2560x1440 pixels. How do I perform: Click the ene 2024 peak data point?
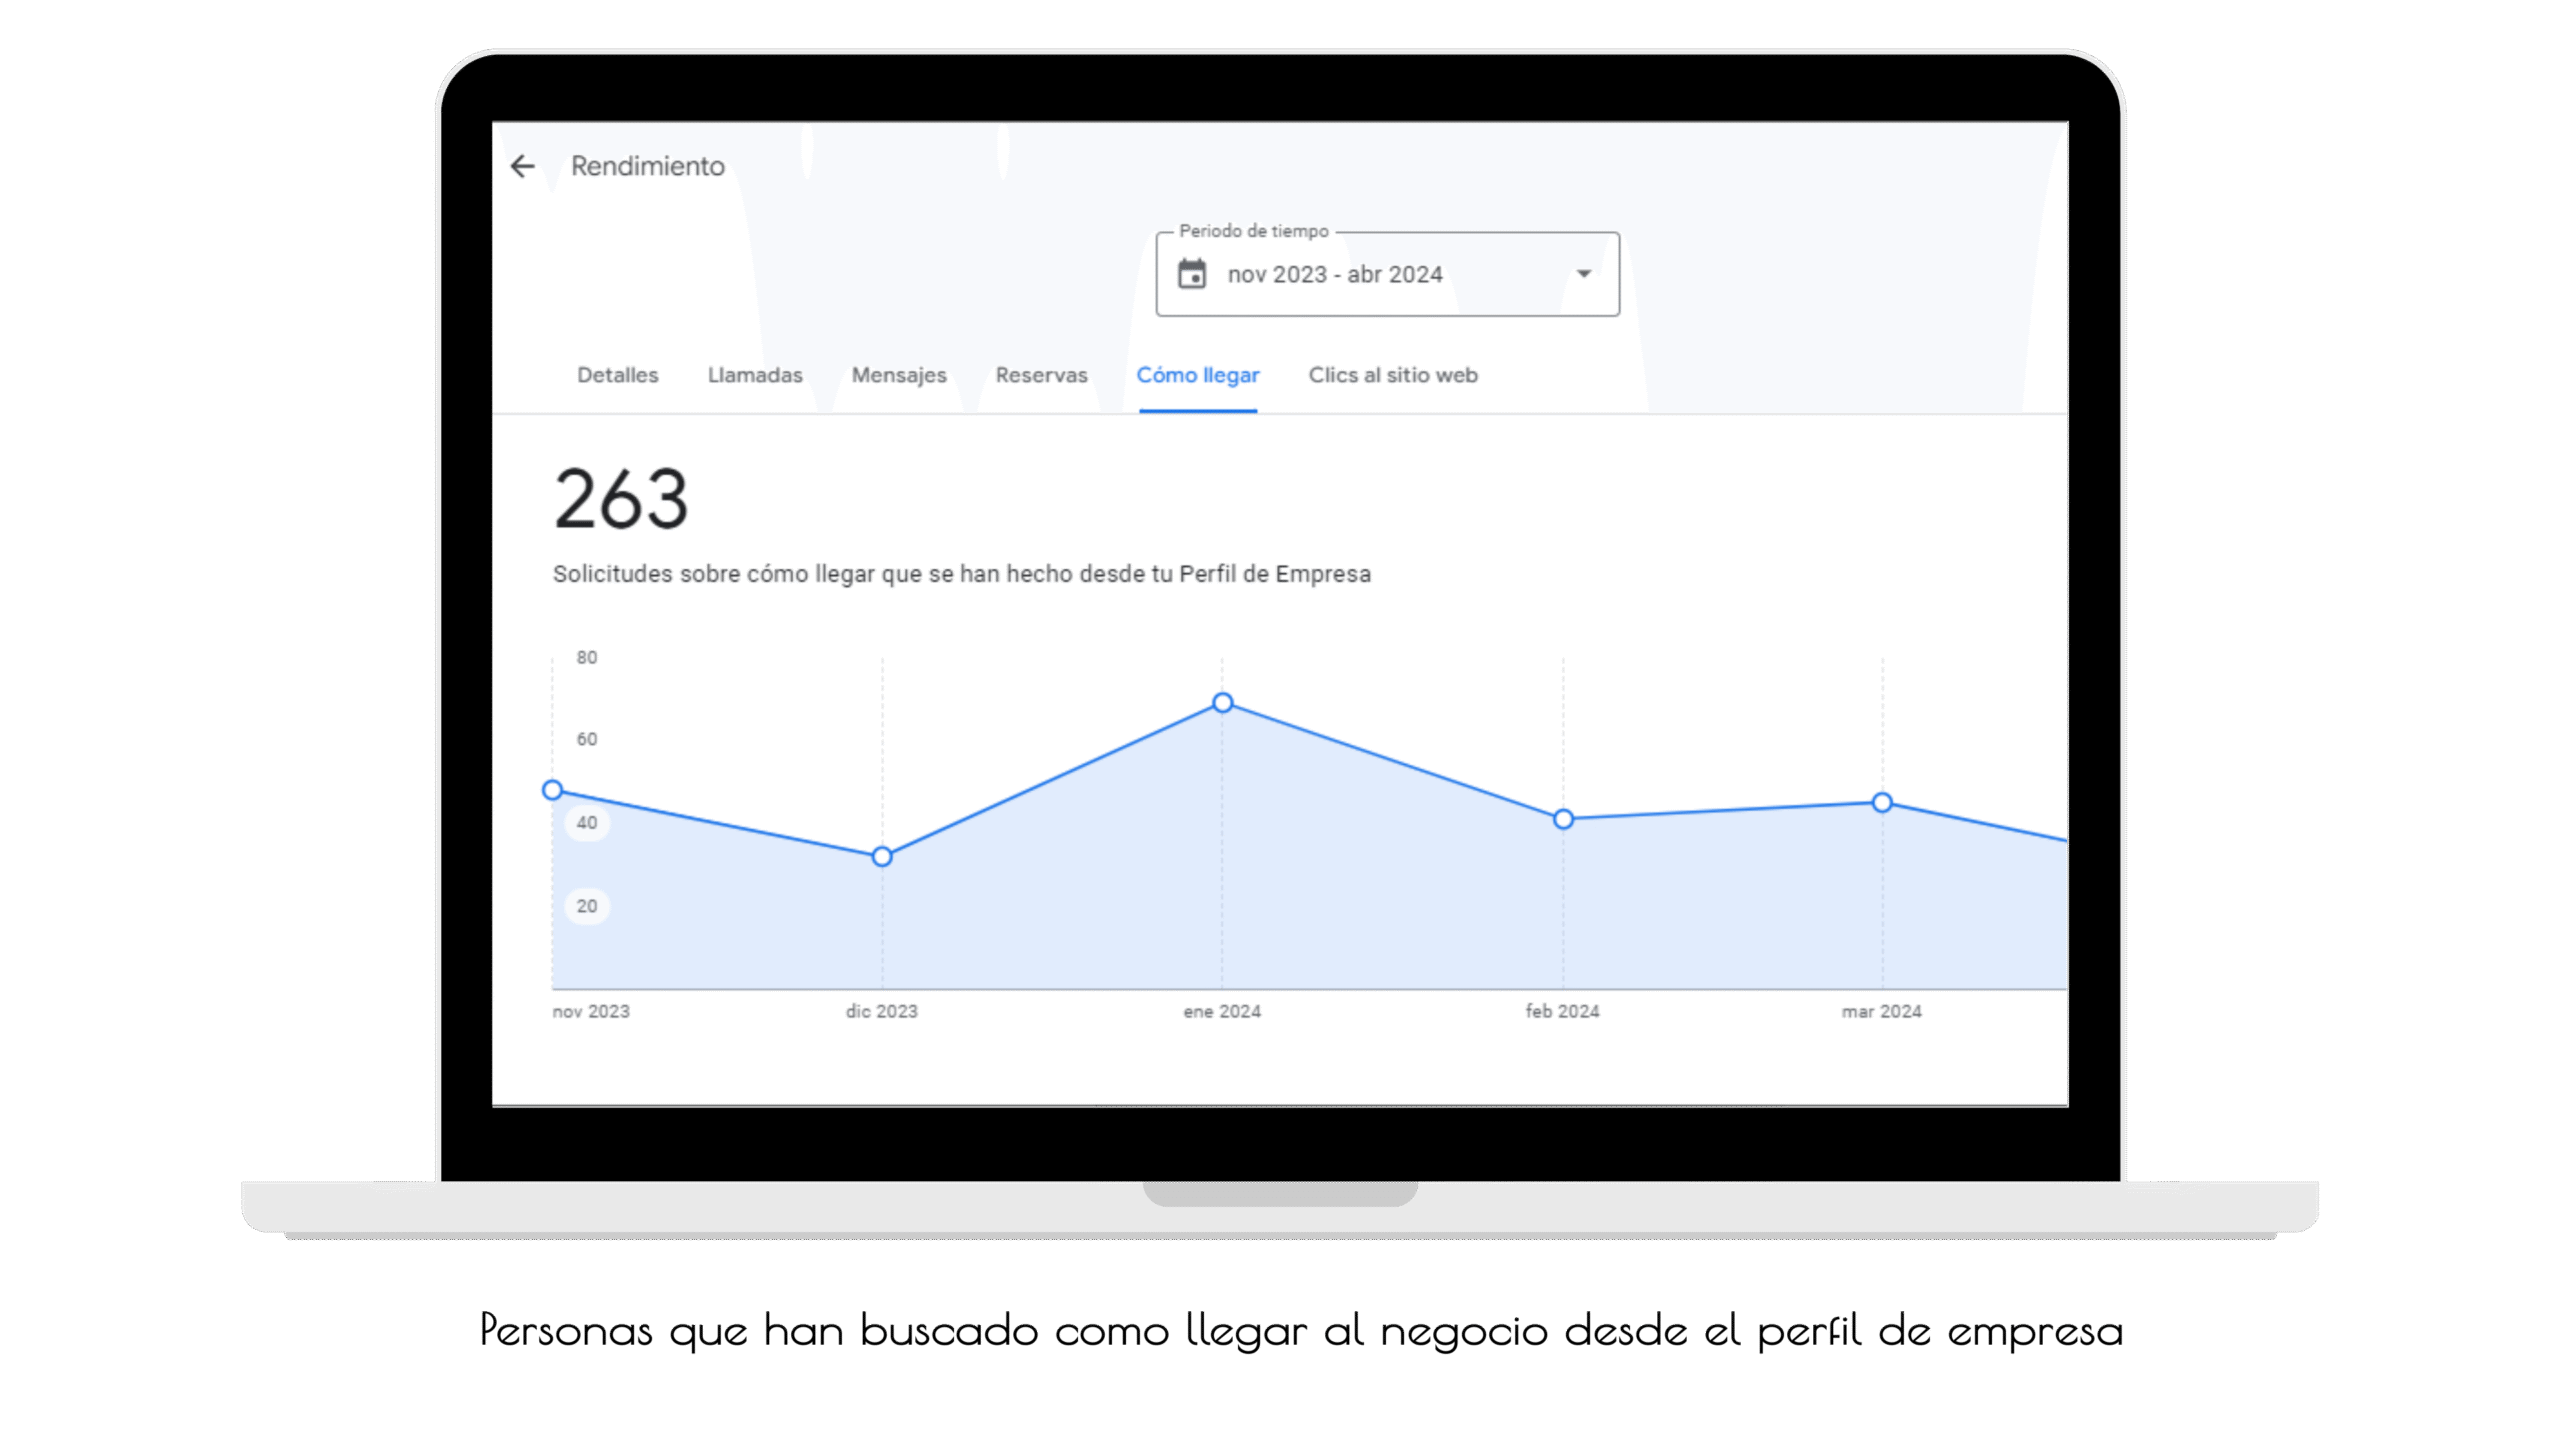click(x=1222, y=703)
